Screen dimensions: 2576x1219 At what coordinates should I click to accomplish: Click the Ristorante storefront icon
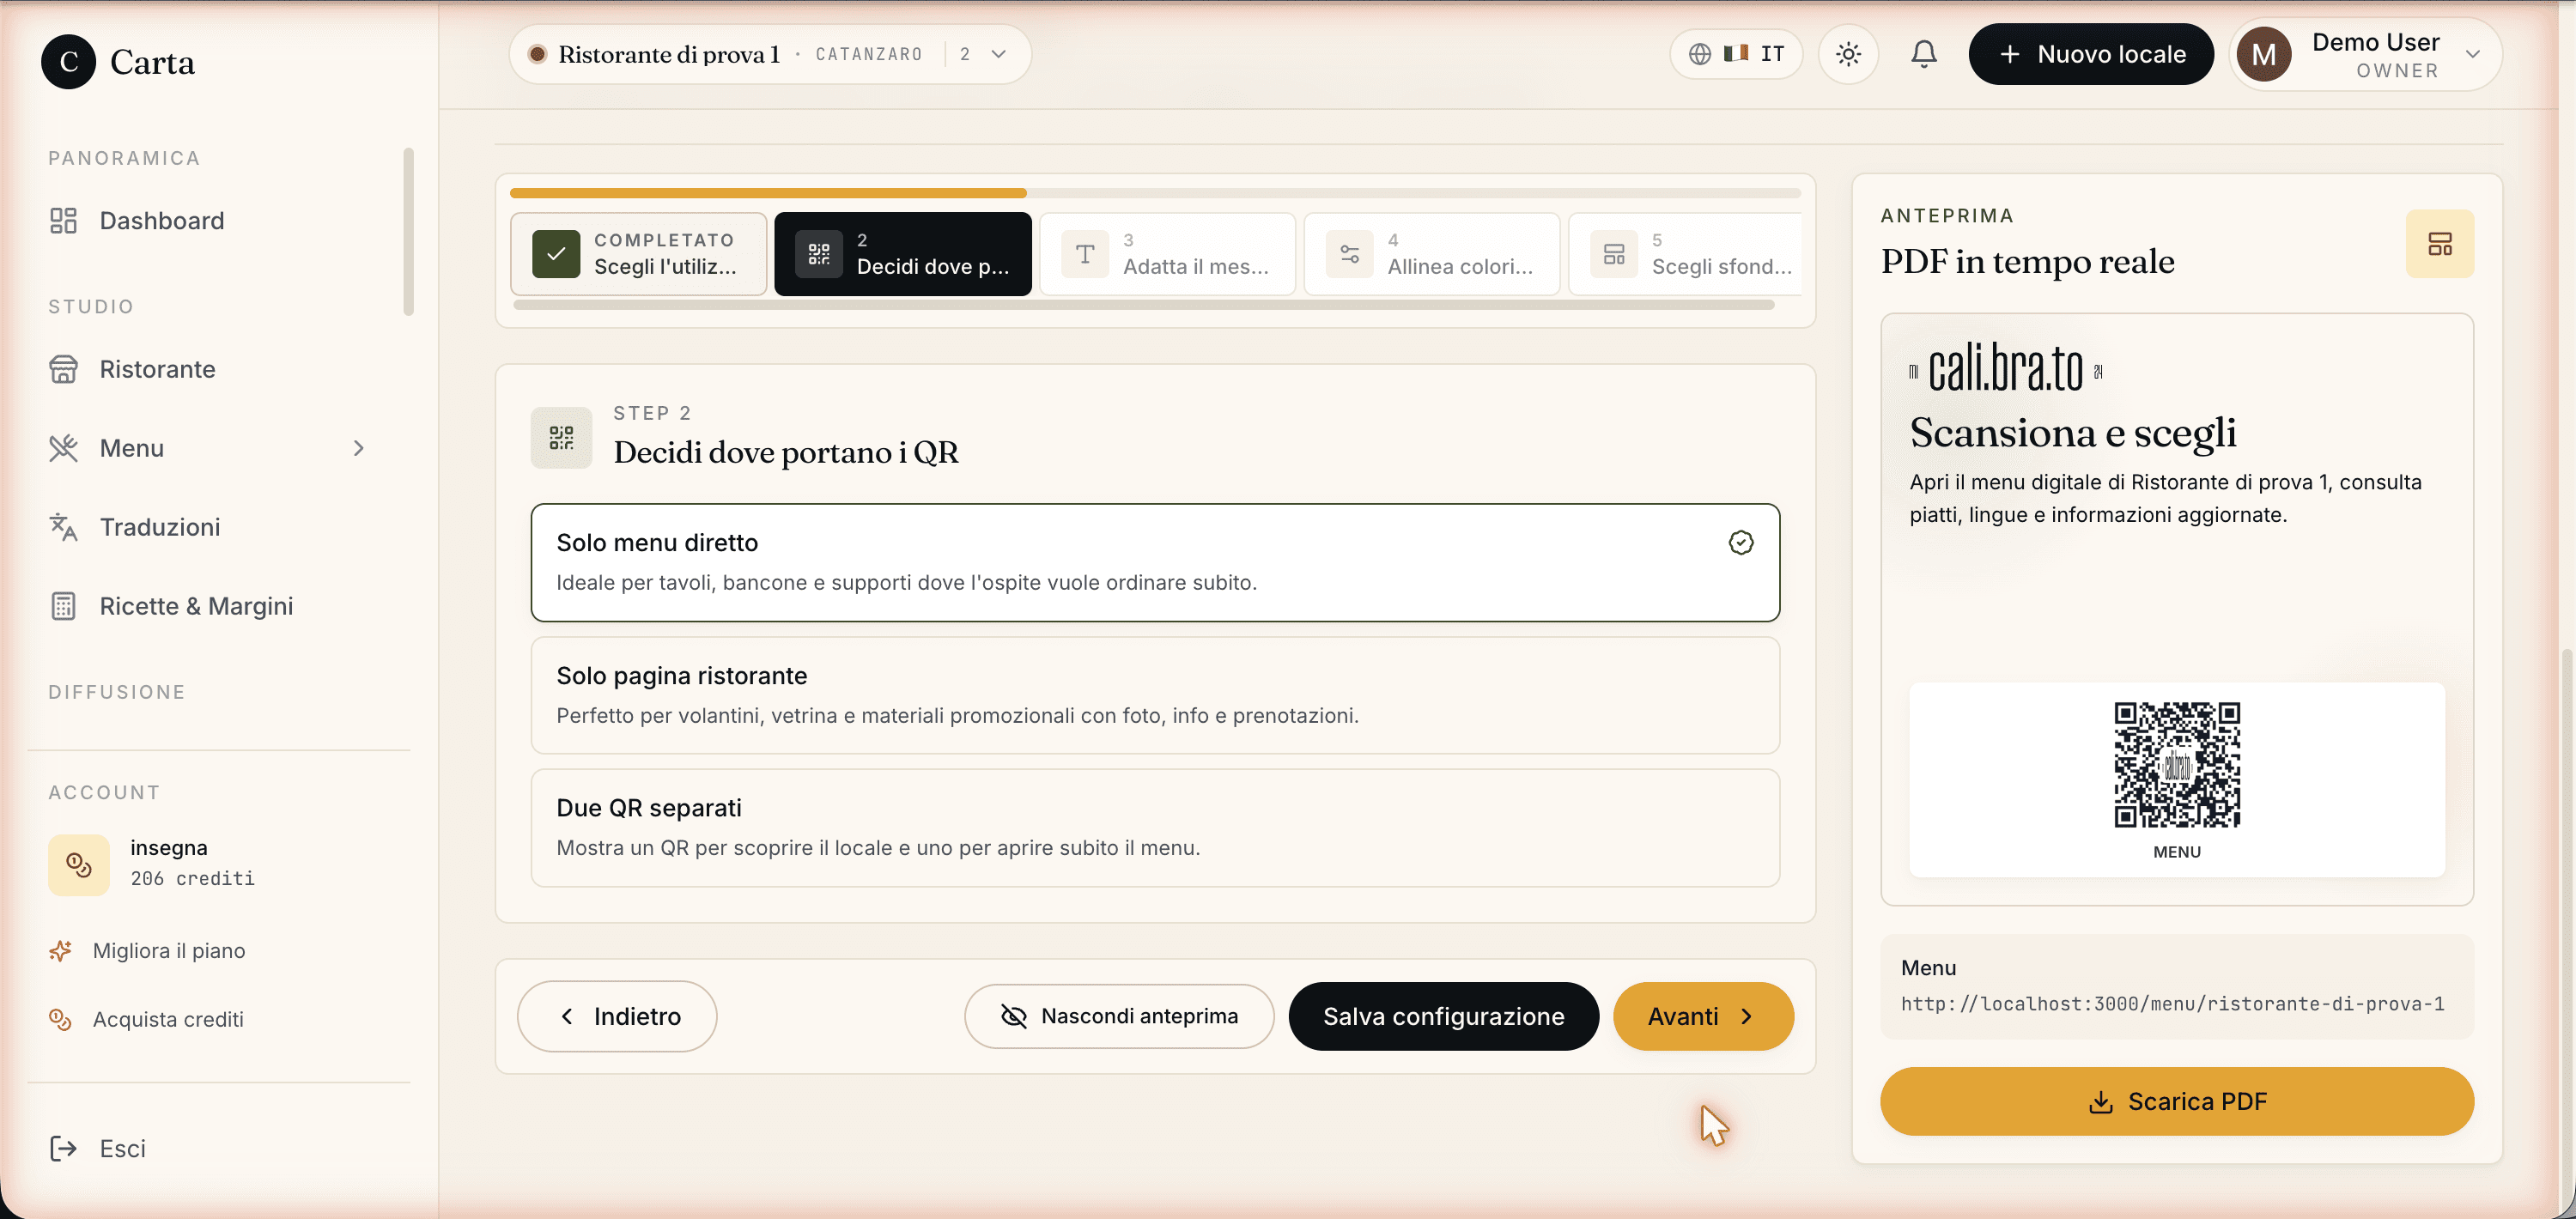63,369
